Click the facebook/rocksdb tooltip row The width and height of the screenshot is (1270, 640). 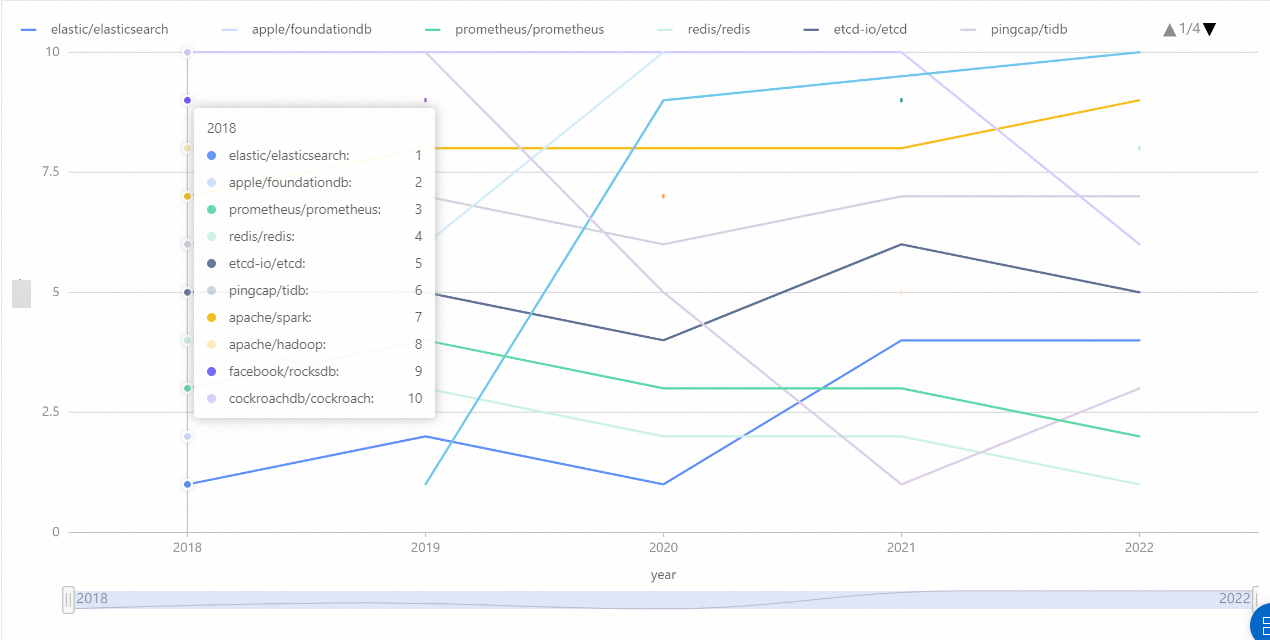[314, 371]
